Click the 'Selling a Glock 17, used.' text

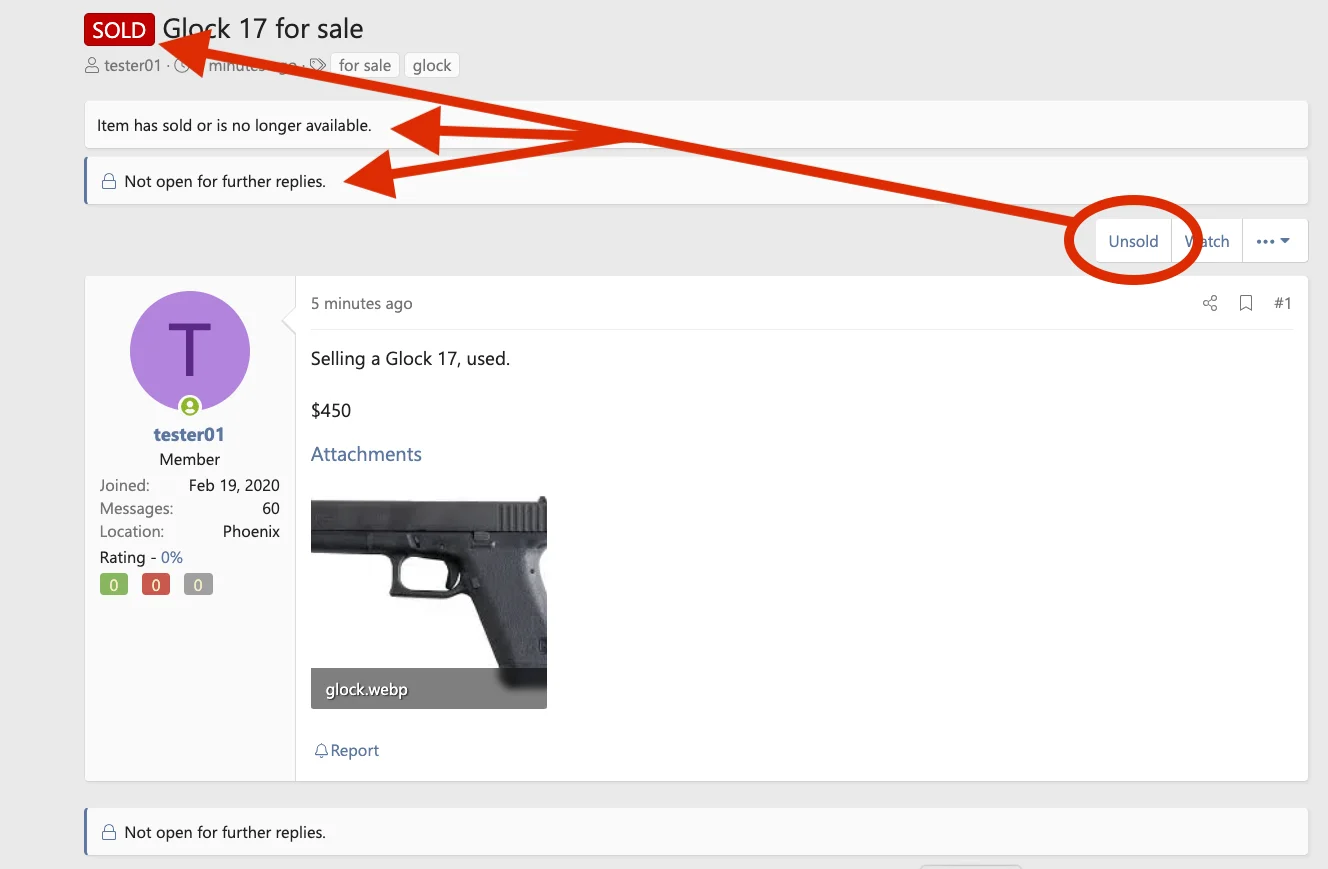[x=410, y=358]
